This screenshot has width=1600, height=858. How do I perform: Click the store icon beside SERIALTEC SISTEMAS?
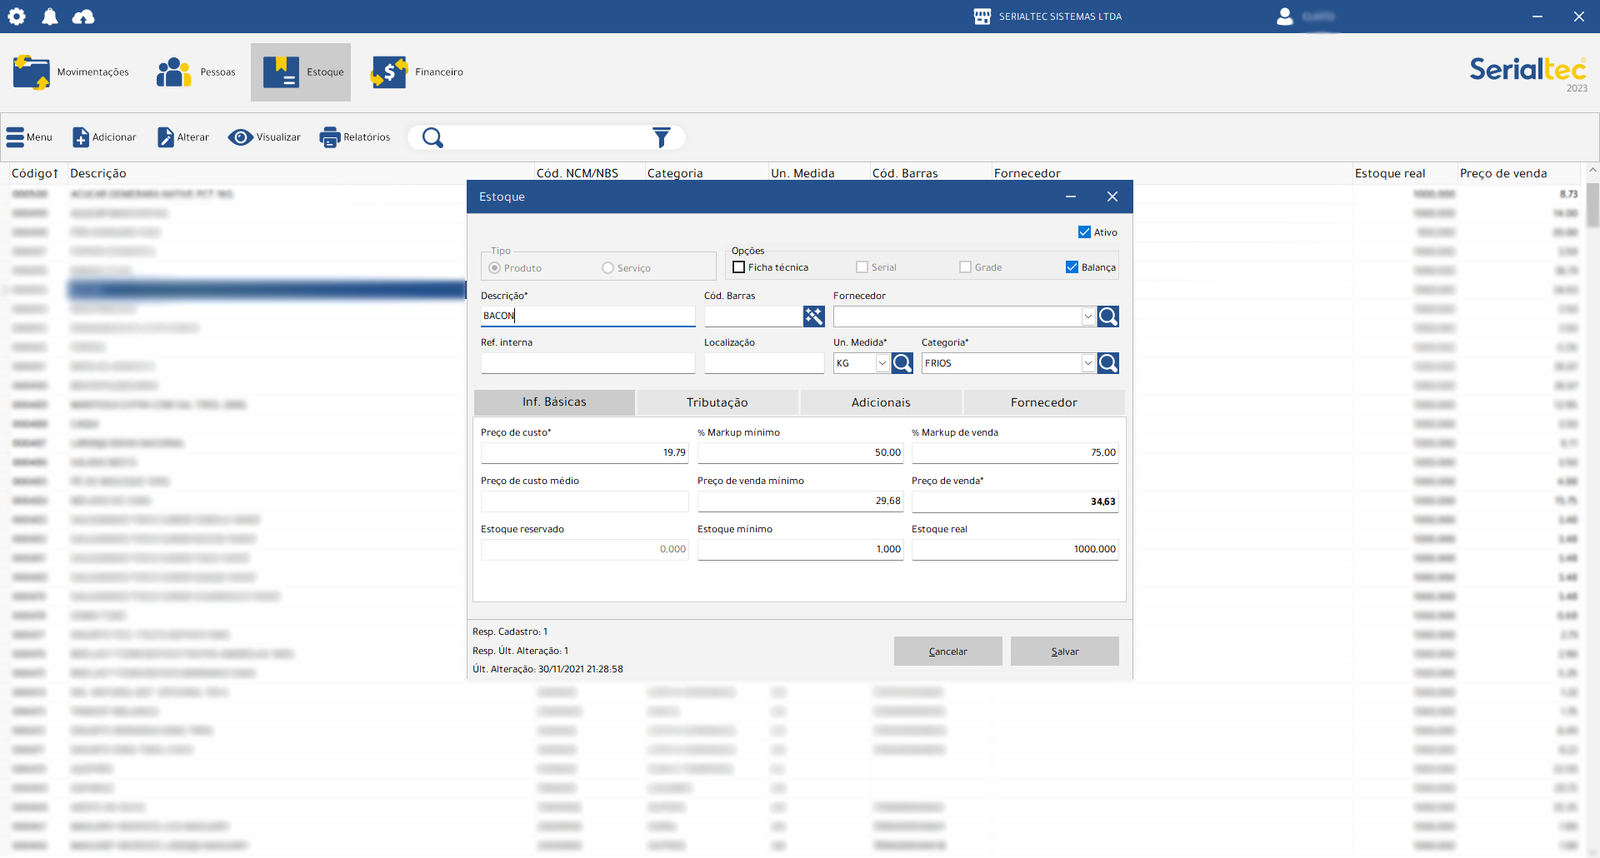(982, 16)
